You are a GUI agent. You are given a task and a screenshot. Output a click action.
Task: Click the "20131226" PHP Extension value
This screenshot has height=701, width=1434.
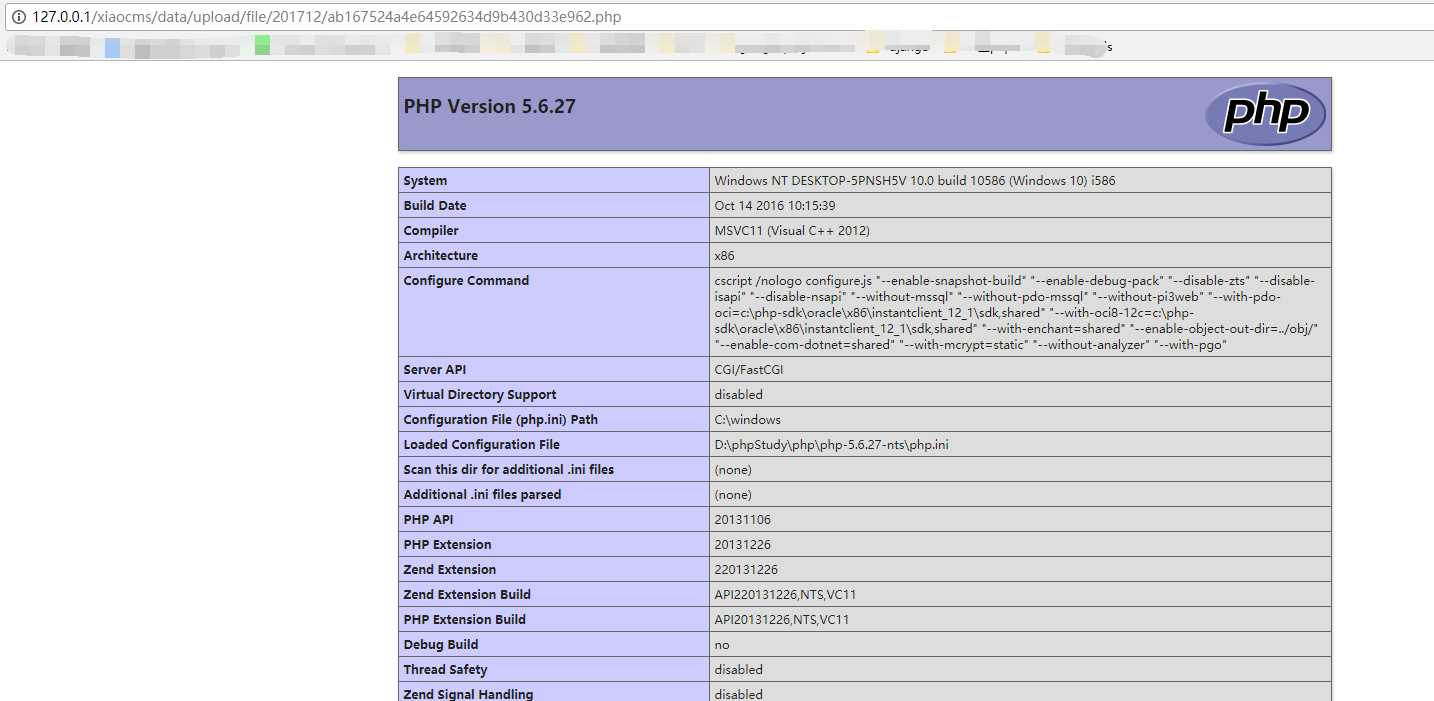(x=742, y=545)
